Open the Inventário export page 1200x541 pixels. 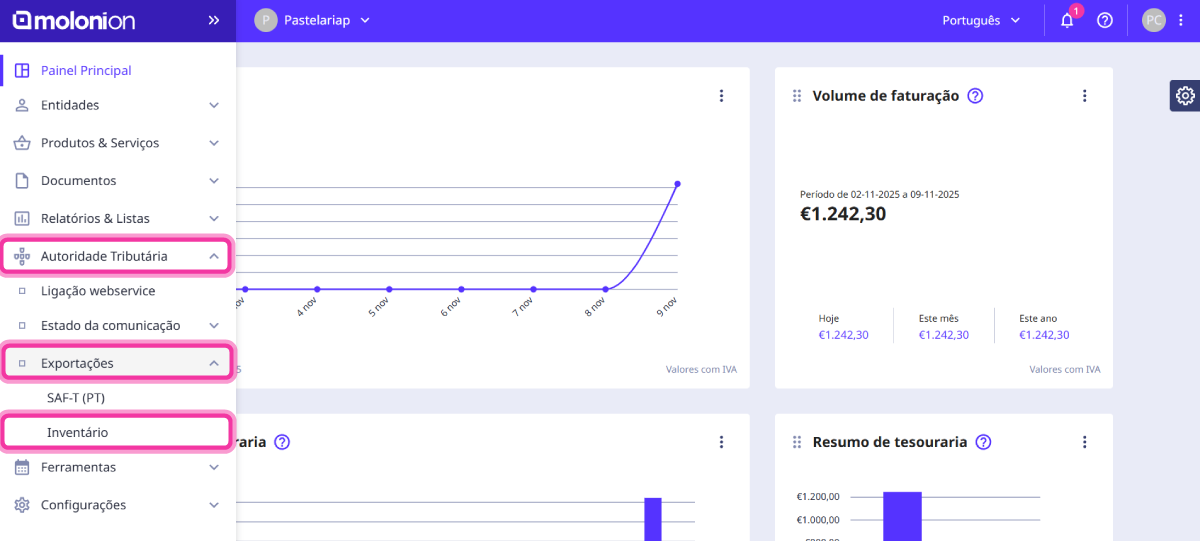(x=77, y=432)
